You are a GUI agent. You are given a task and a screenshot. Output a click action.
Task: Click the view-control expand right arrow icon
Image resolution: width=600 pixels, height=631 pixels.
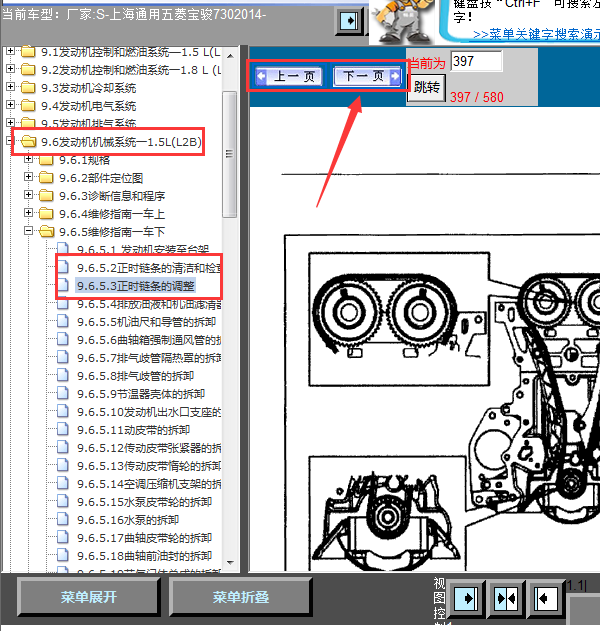[466, 599]
